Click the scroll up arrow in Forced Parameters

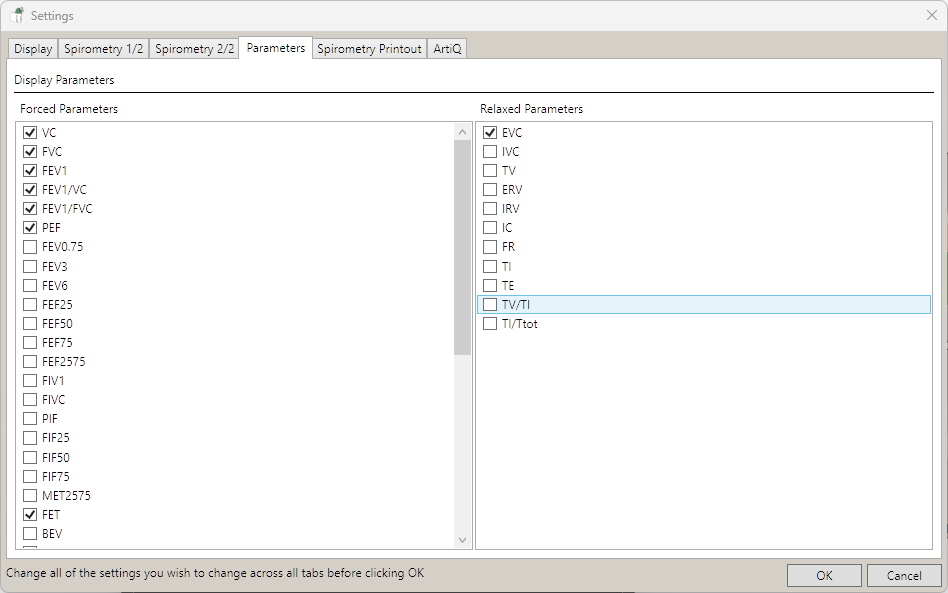point(462,132)
